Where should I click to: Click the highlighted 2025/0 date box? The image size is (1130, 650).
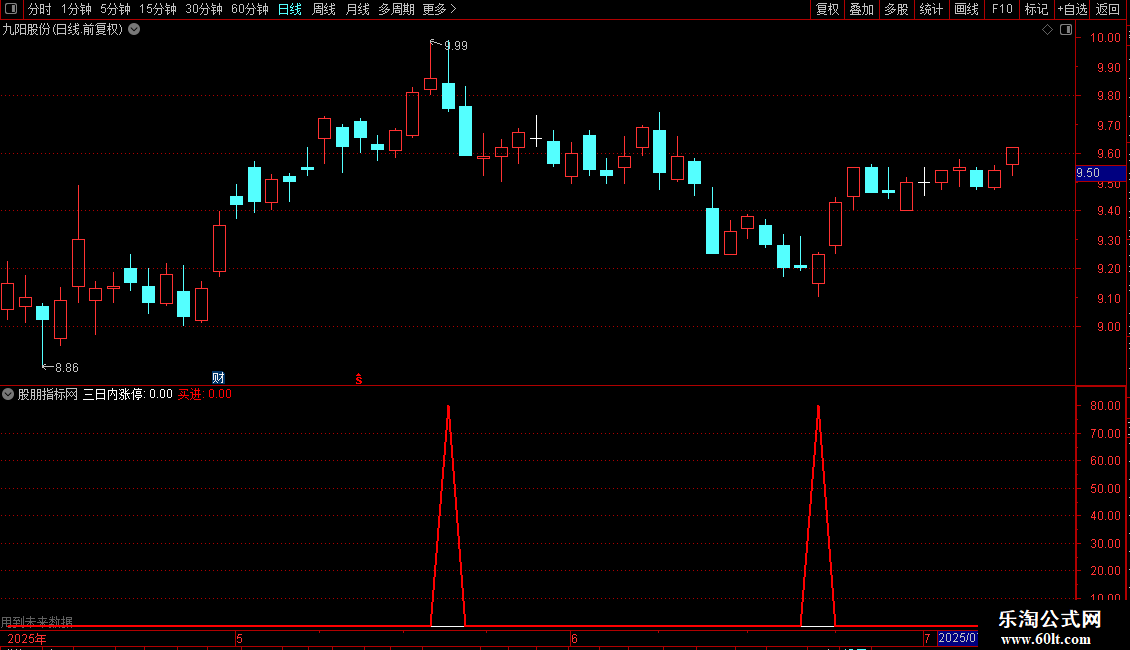(957, 638)
